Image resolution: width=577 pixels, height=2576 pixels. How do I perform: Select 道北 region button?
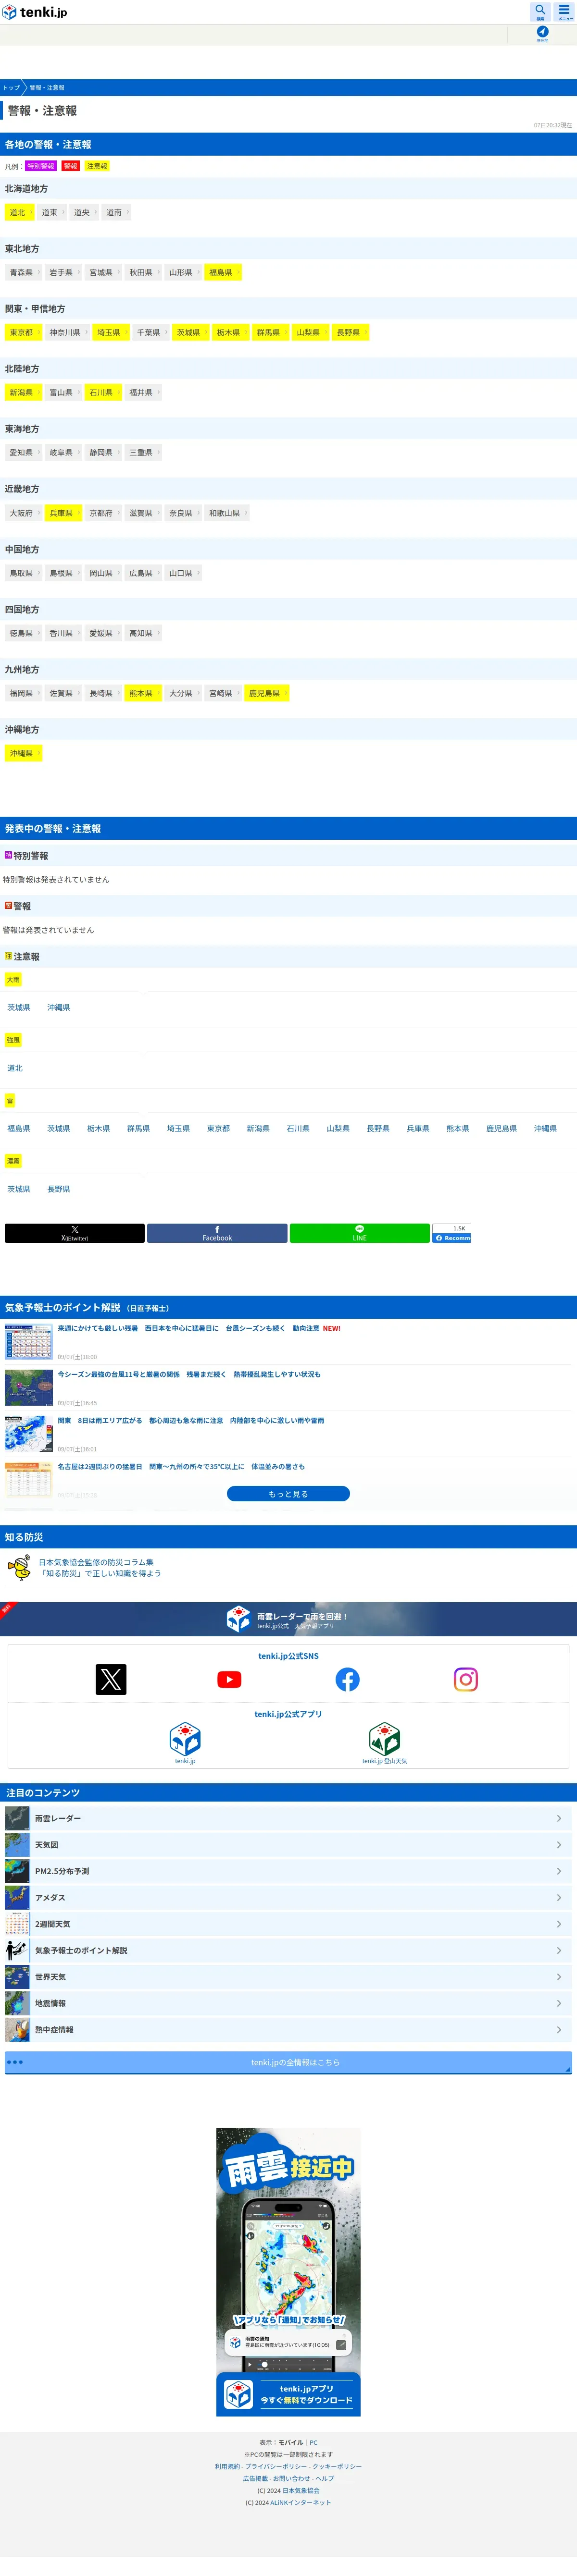tap(20, 213)
